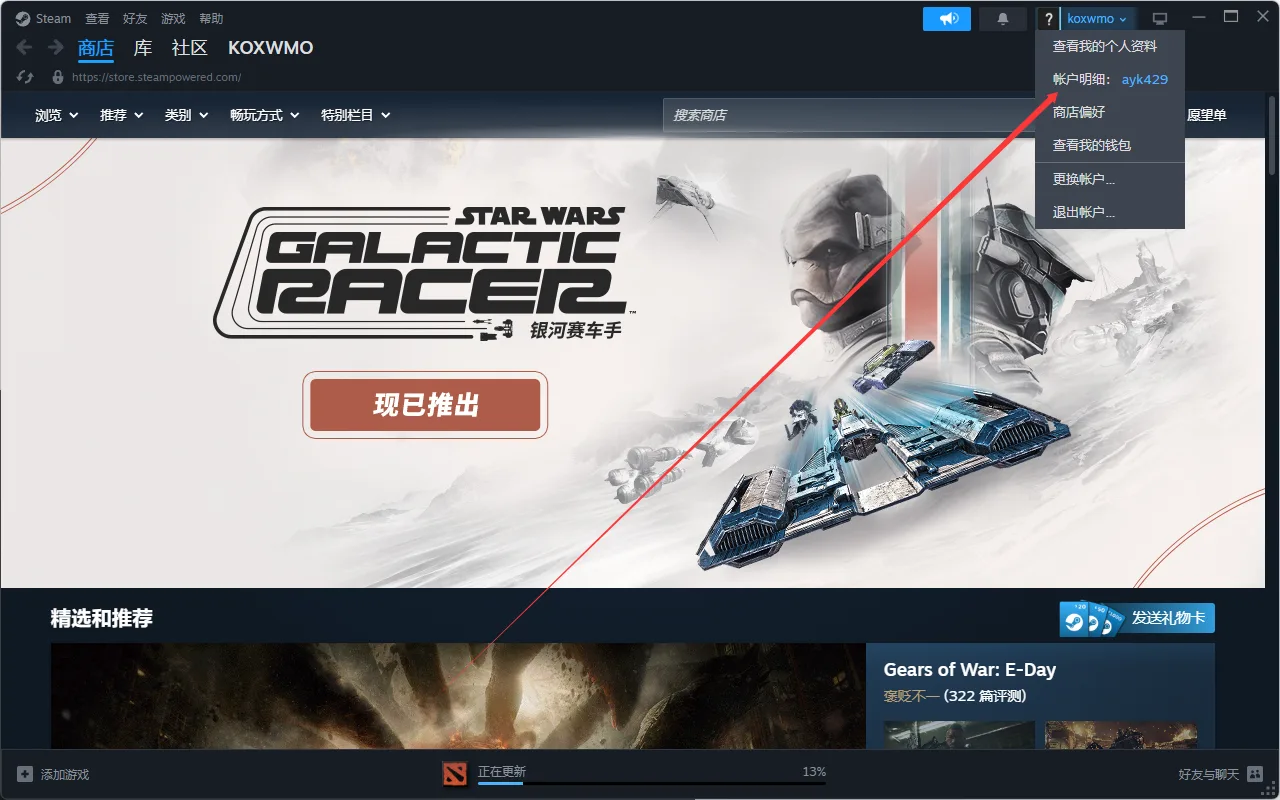Expand the 推荐 dropdown
Viewport: 1280px width, 800px height.
[122, 115]
